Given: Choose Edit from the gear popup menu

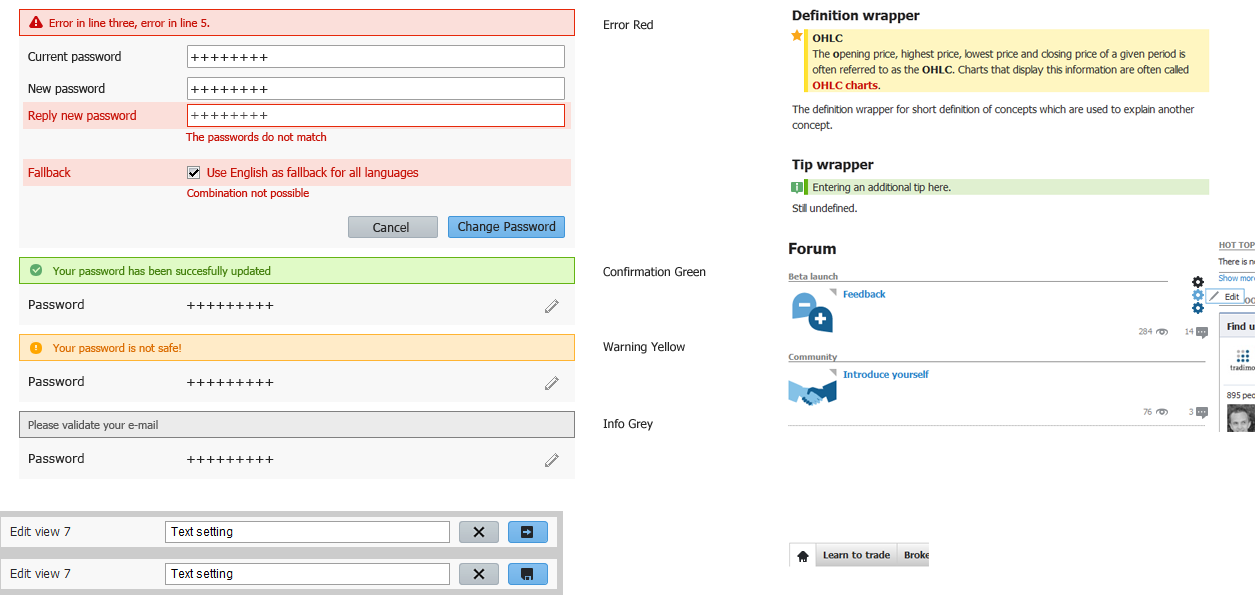Looking at the screenshot, I should [1225, 297].
